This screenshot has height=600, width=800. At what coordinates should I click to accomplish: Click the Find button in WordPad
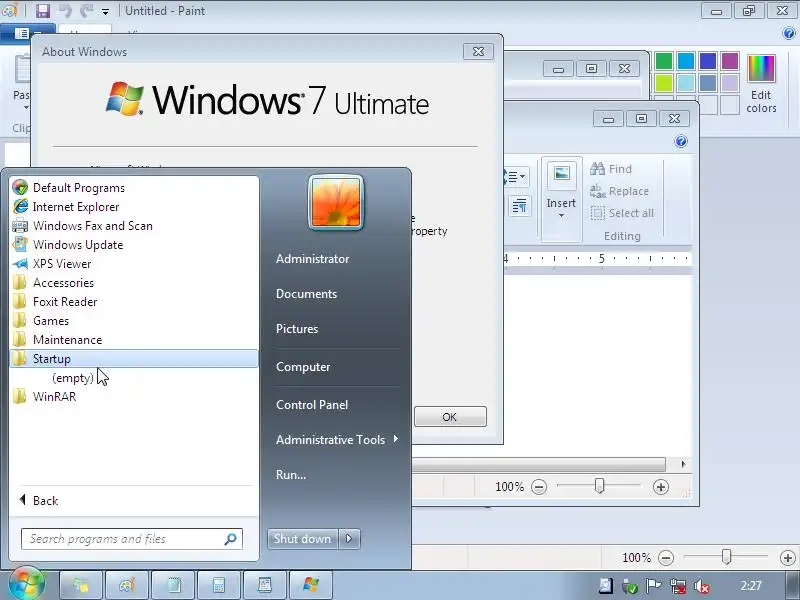coord(611,169)
